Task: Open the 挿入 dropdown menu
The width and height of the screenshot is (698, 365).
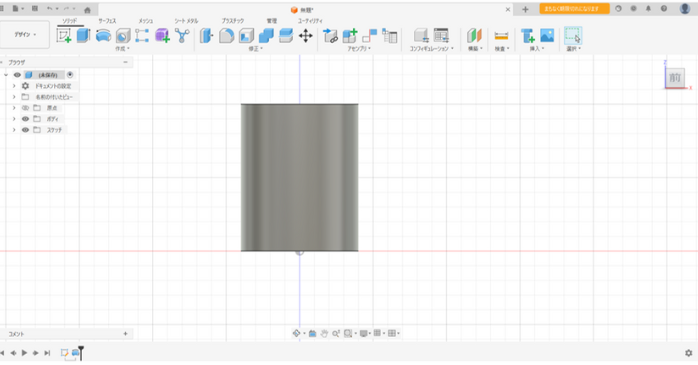Action: [x=536, y=49]
